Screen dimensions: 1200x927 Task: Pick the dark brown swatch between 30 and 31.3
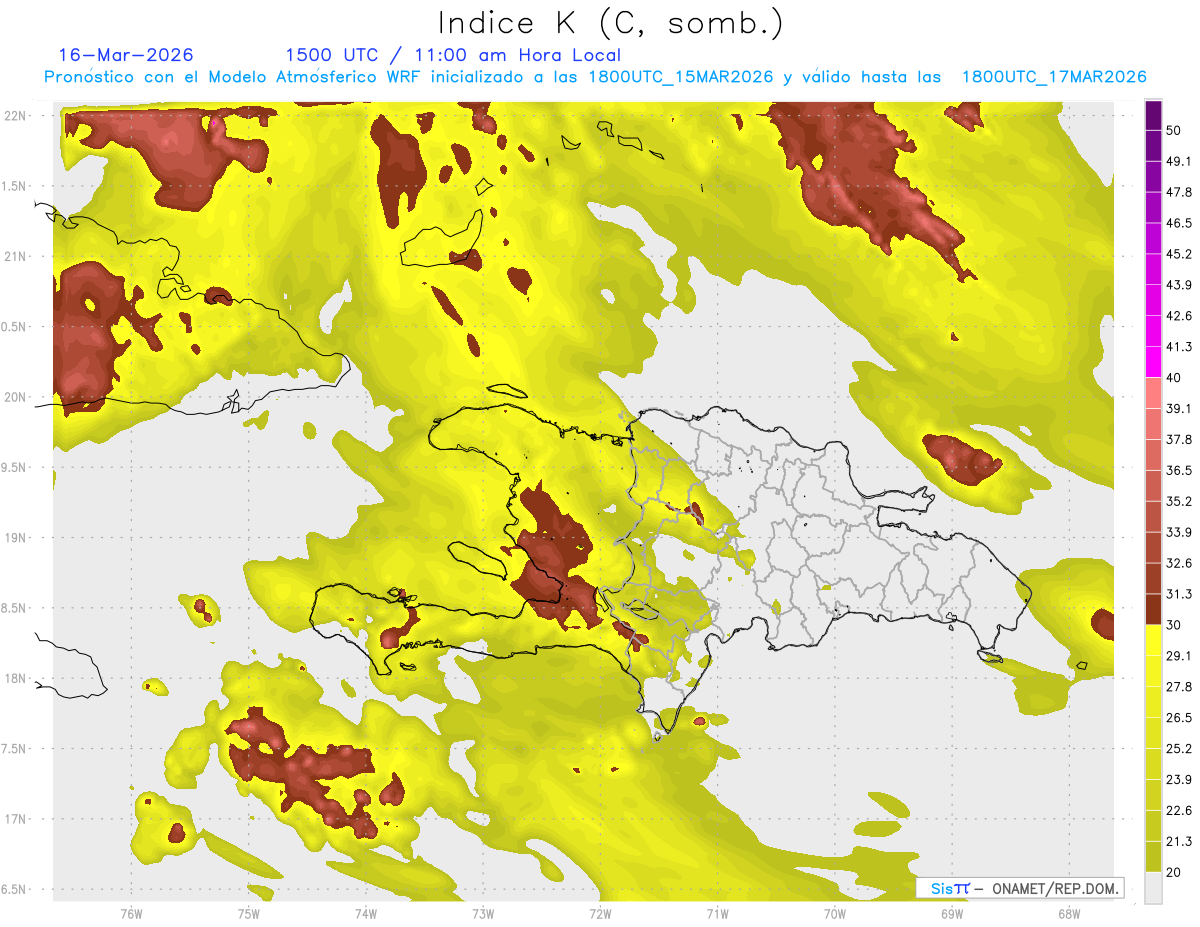click(1153, 610)
